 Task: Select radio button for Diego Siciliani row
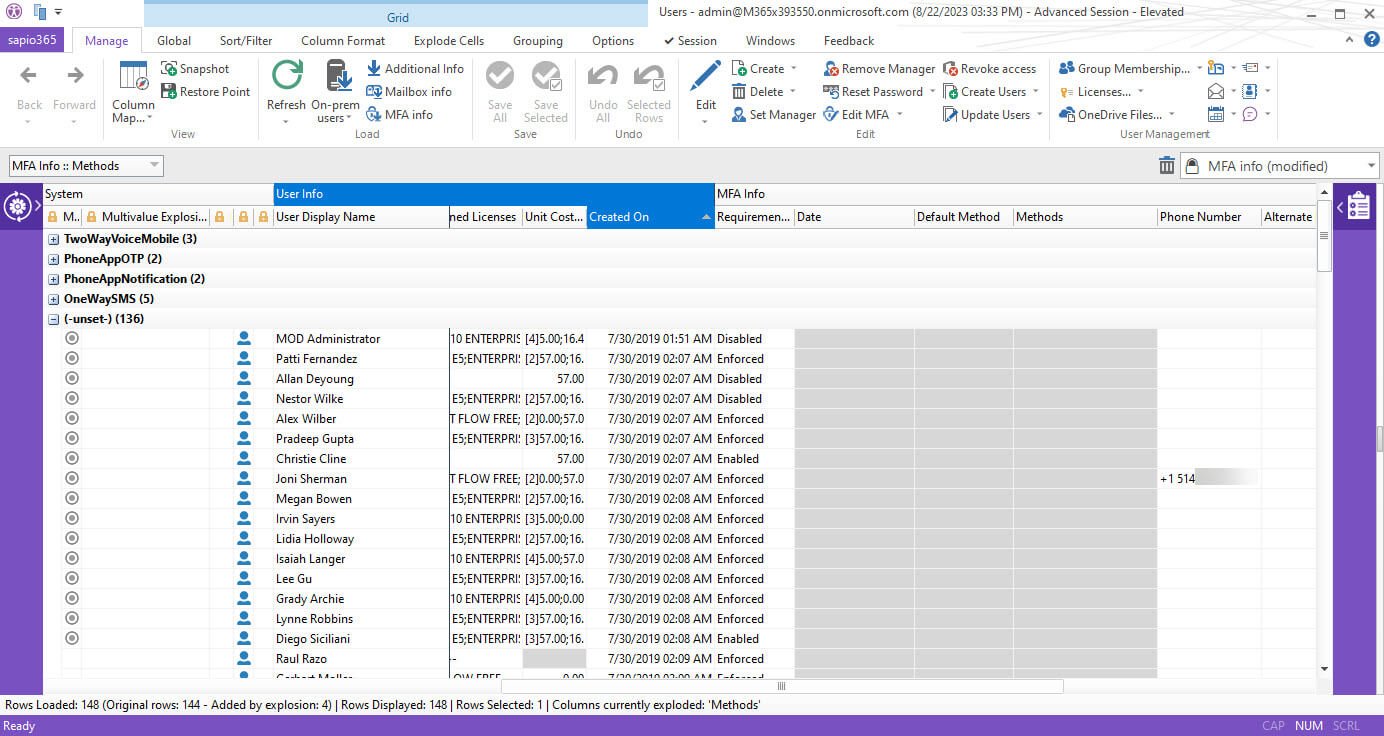coord(72,639)
